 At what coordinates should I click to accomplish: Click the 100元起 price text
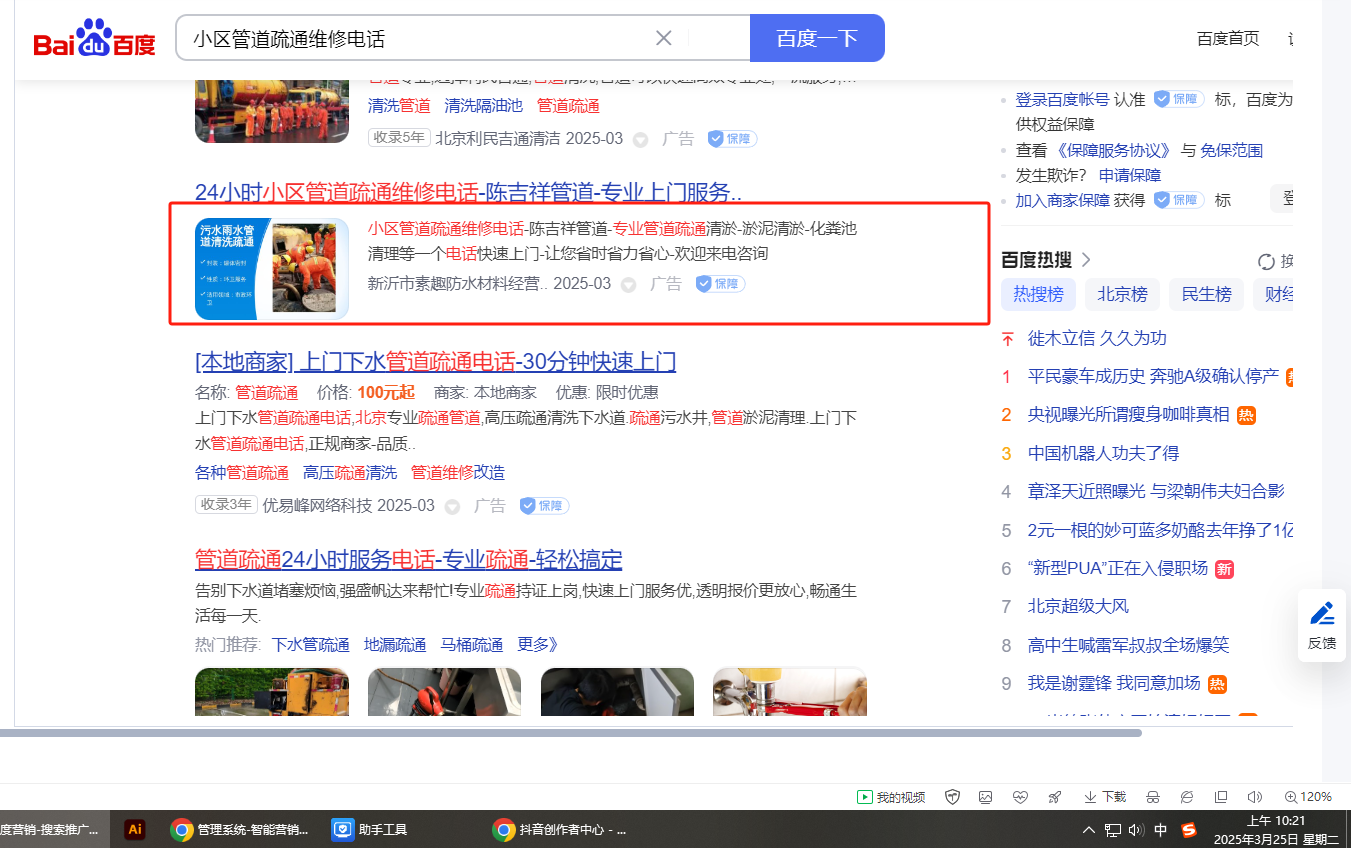[385, 392]
